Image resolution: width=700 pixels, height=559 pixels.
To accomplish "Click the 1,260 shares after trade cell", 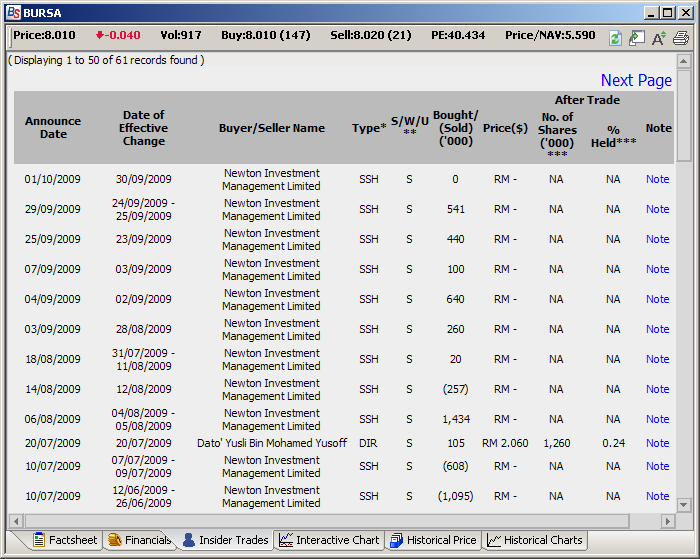I will point(557,443).
